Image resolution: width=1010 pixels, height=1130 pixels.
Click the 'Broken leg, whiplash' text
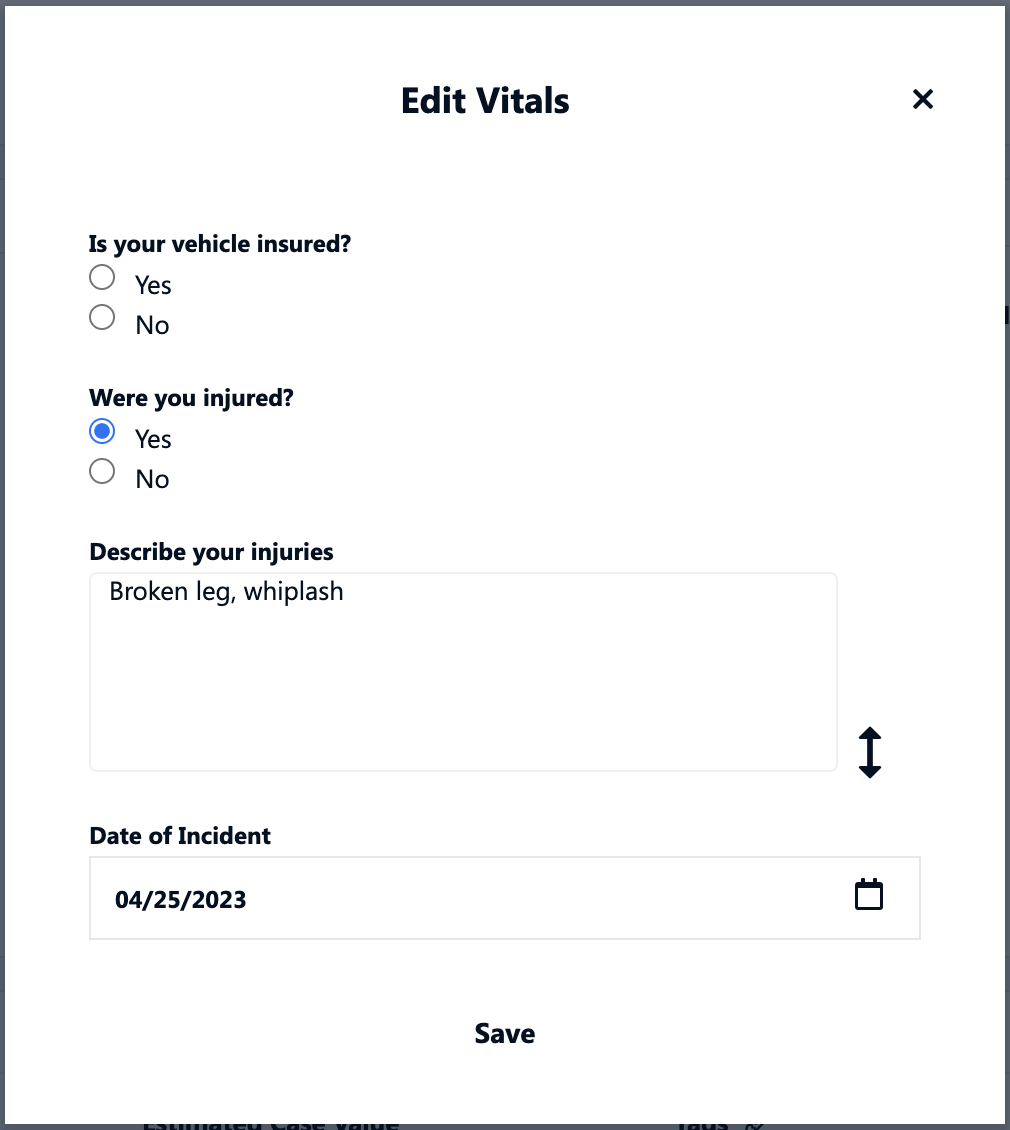point(226,592)
